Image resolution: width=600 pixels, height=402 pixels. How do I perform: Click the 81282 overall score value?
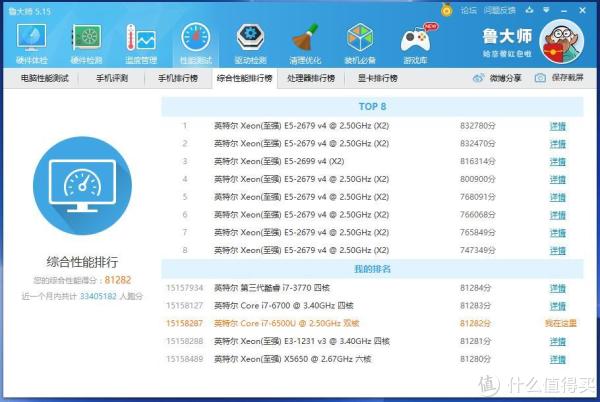pyautogui.click(x=118, y=280)
